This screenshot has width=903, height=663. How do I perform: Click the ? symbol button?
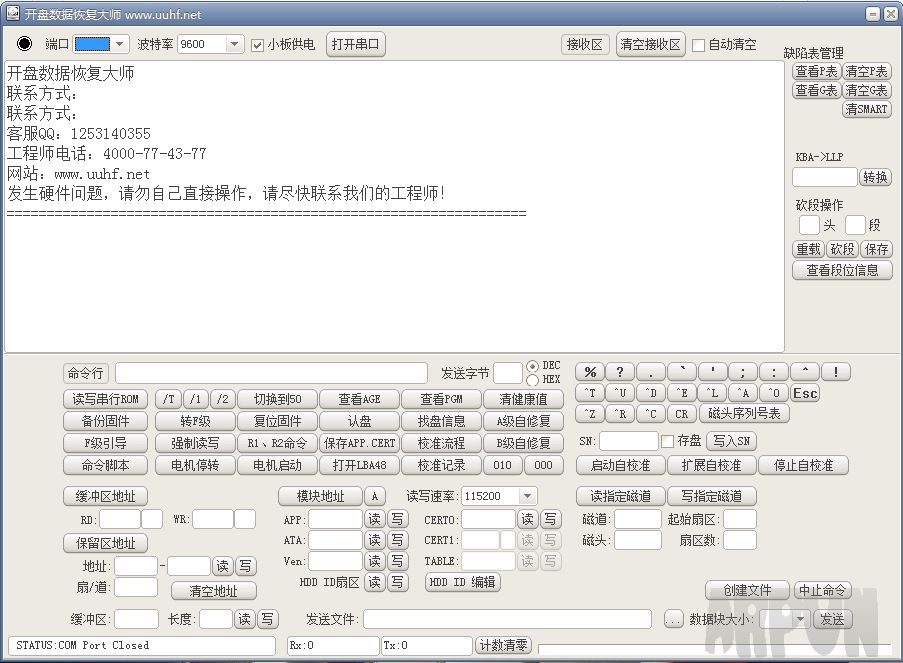620,372
